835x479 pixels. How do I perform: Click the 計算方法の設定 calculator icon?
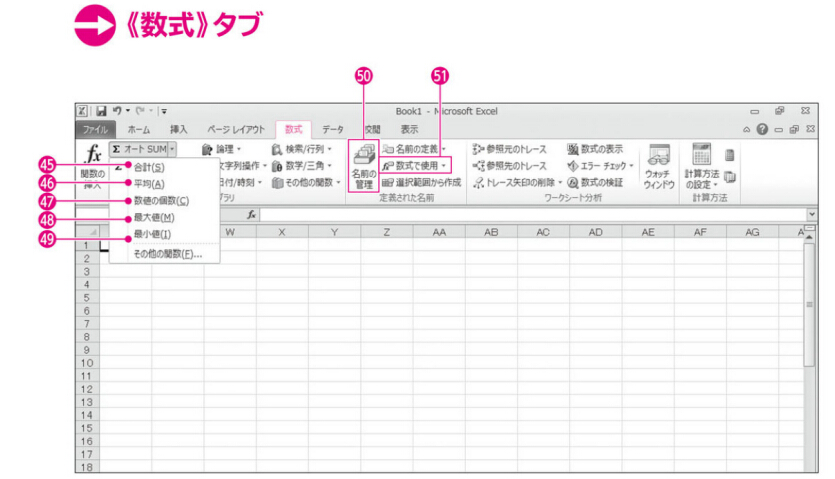point(701,154)
